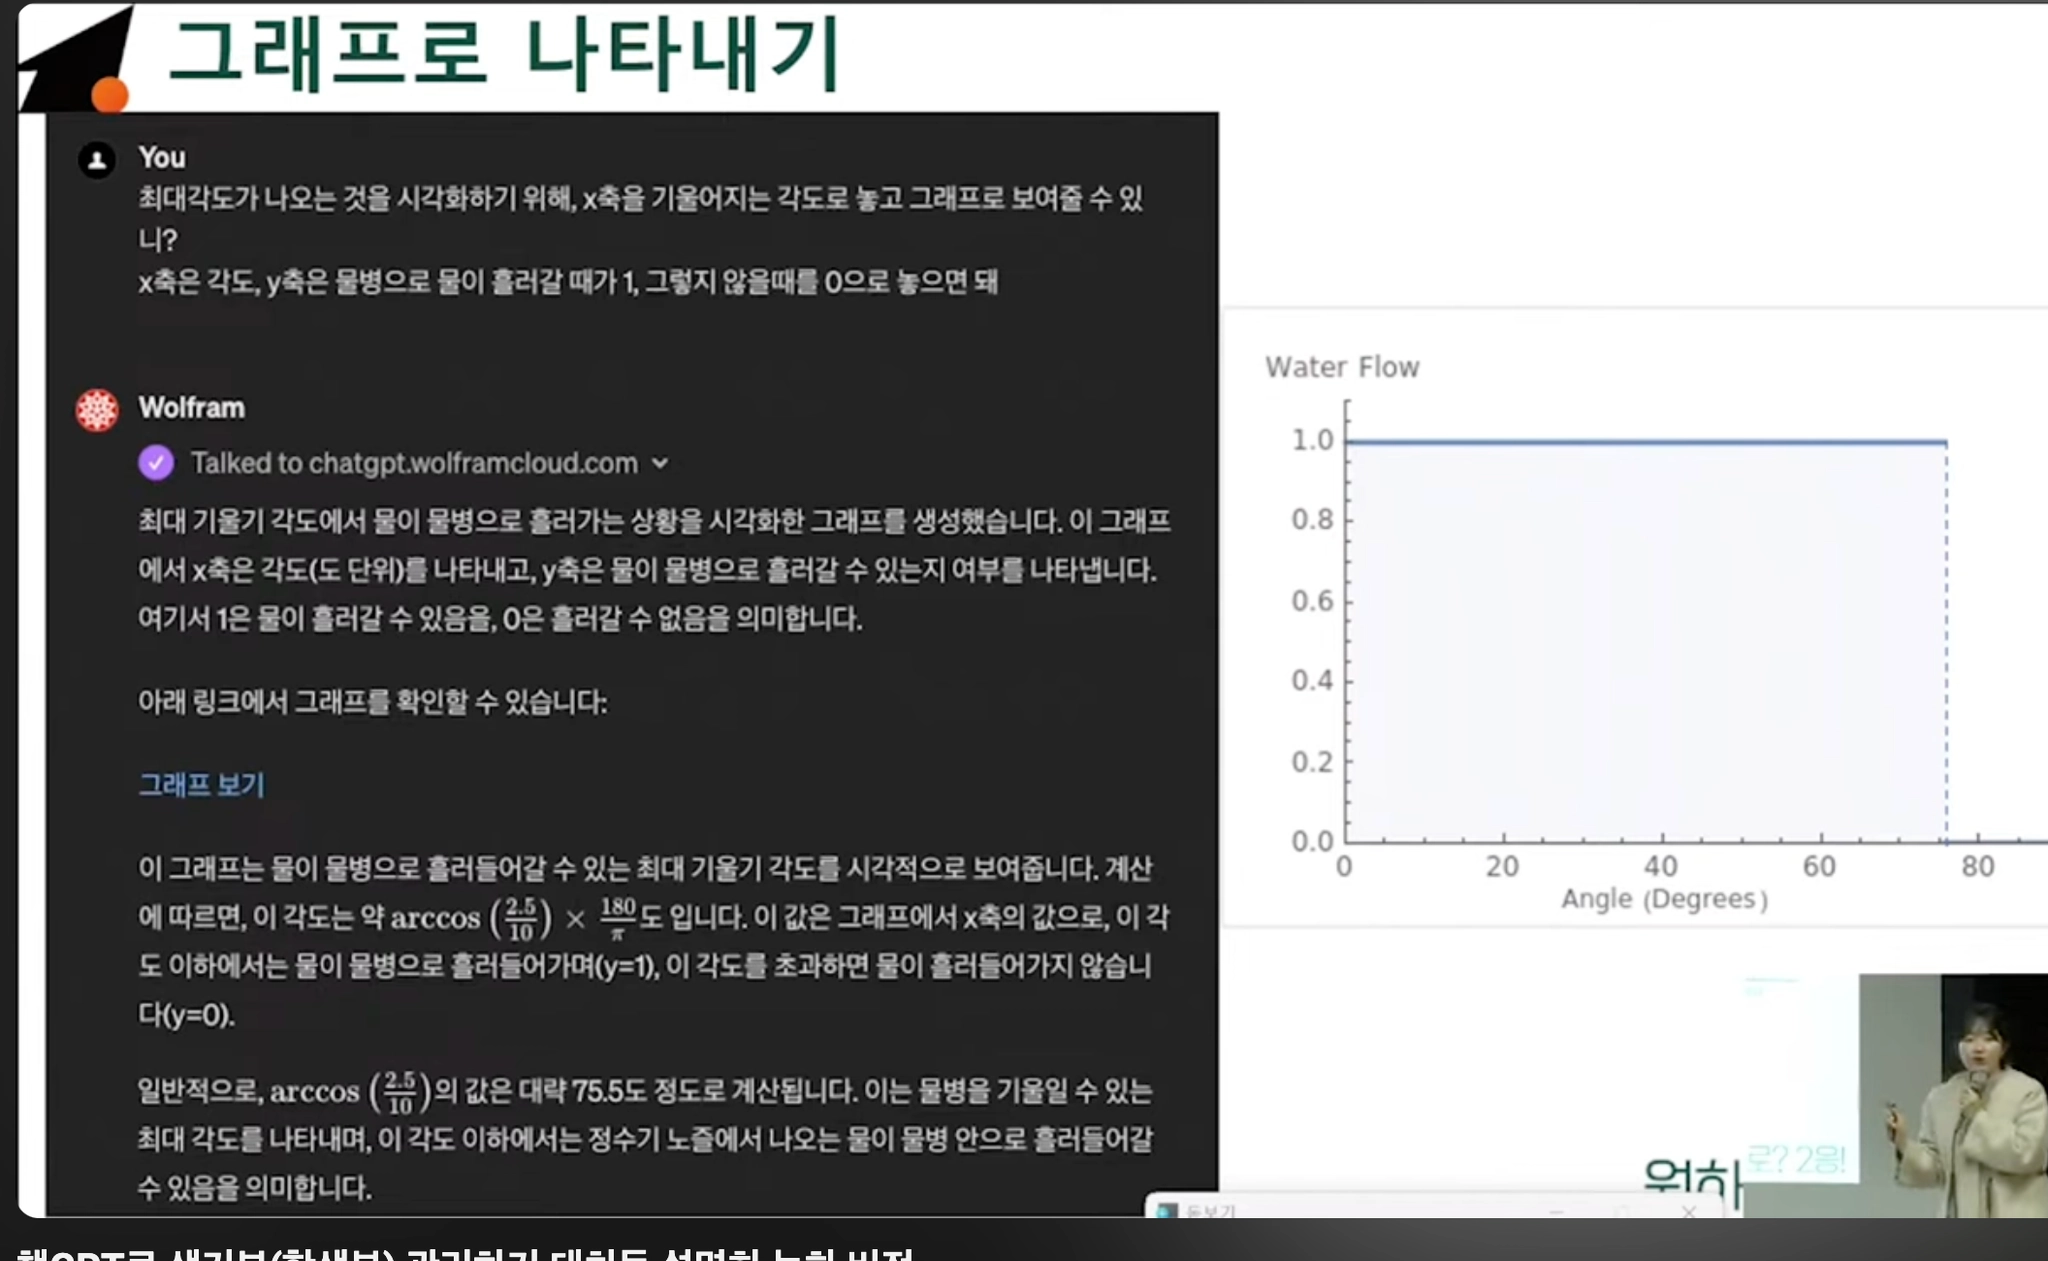
Task: Click the 'Angle (Degrees)' axis label
Action: tap(1664, 899)
